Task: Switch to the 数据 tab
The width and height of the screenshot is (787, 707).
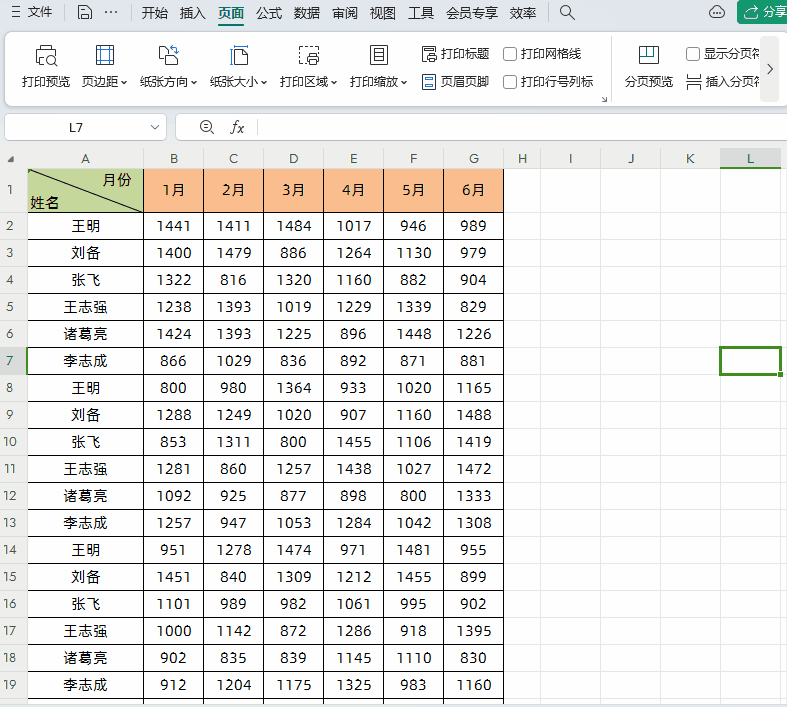Action: (307, 13)
